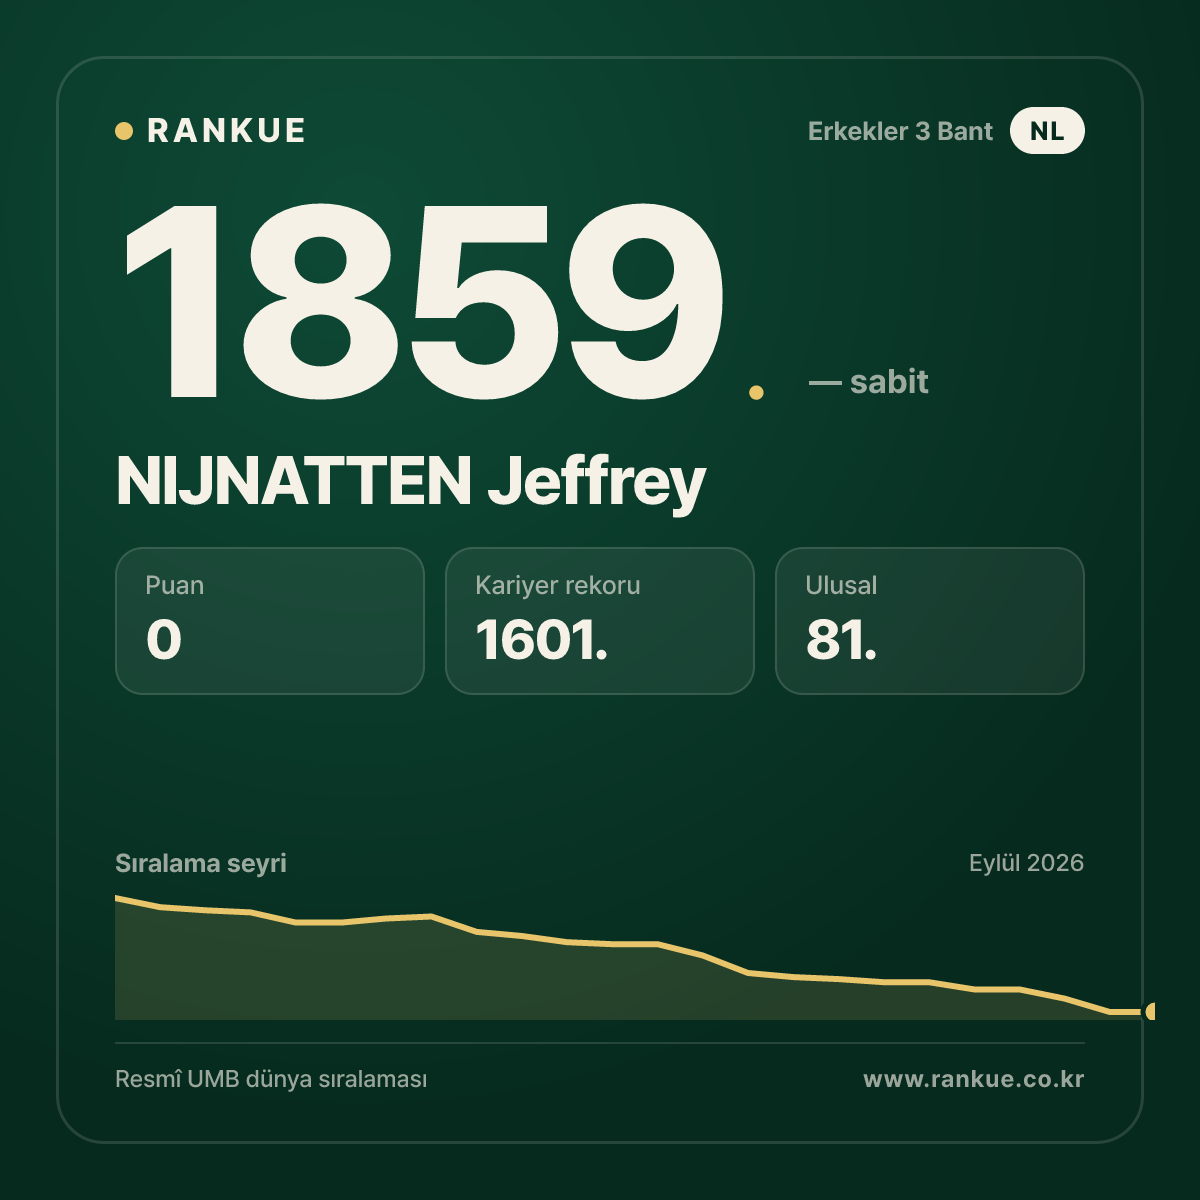Click the end point marker of the ranking chart
1200x1200 pixels.
[1151, 1012]
